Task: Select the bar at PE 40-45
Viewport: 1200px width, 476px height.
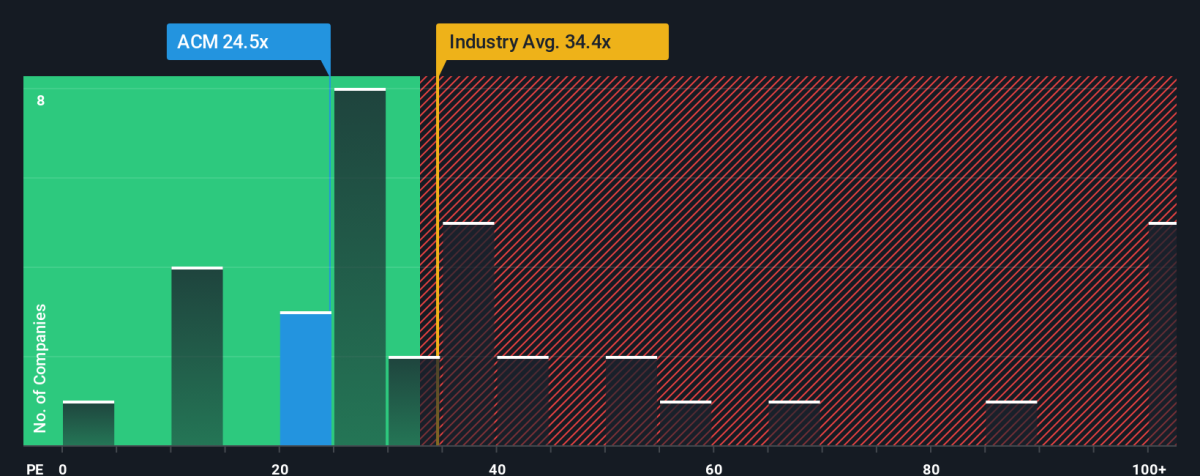Action: (523, 401)
